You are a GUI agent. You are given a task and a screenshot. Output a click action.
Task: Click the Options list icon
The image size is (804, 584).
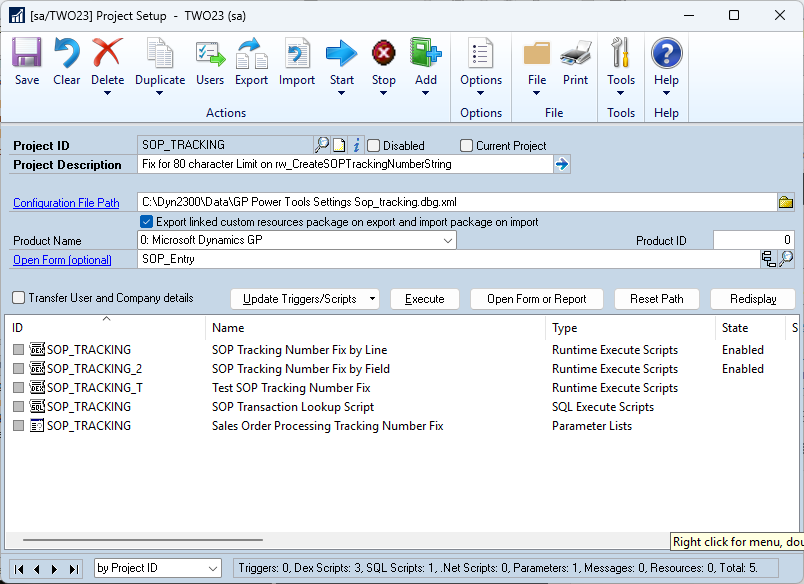[x=480, y=53]
